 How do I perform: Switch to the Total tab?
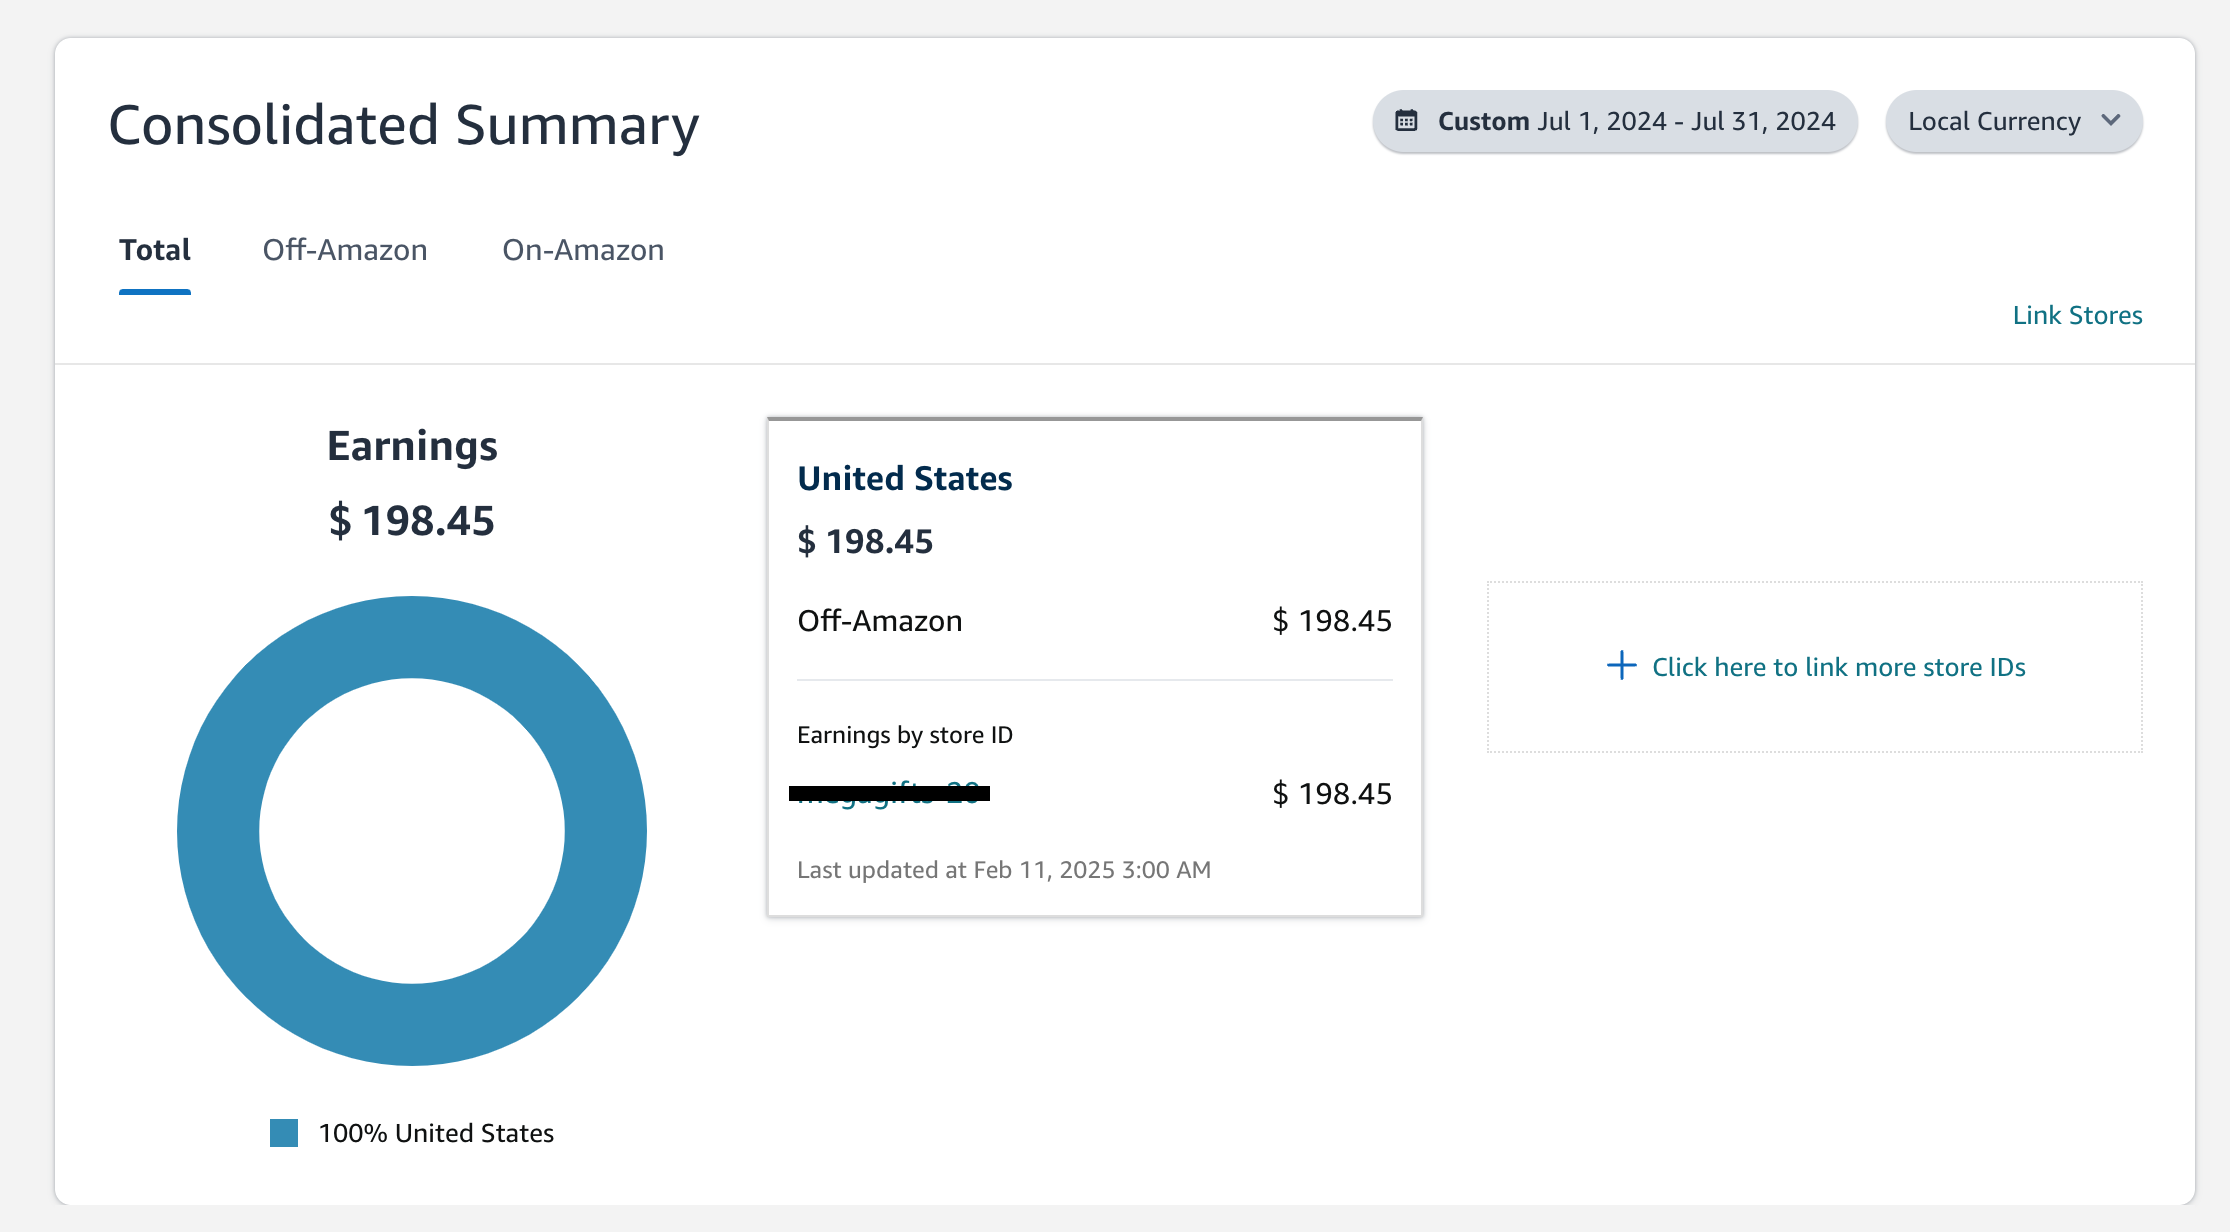pos(155,250)
